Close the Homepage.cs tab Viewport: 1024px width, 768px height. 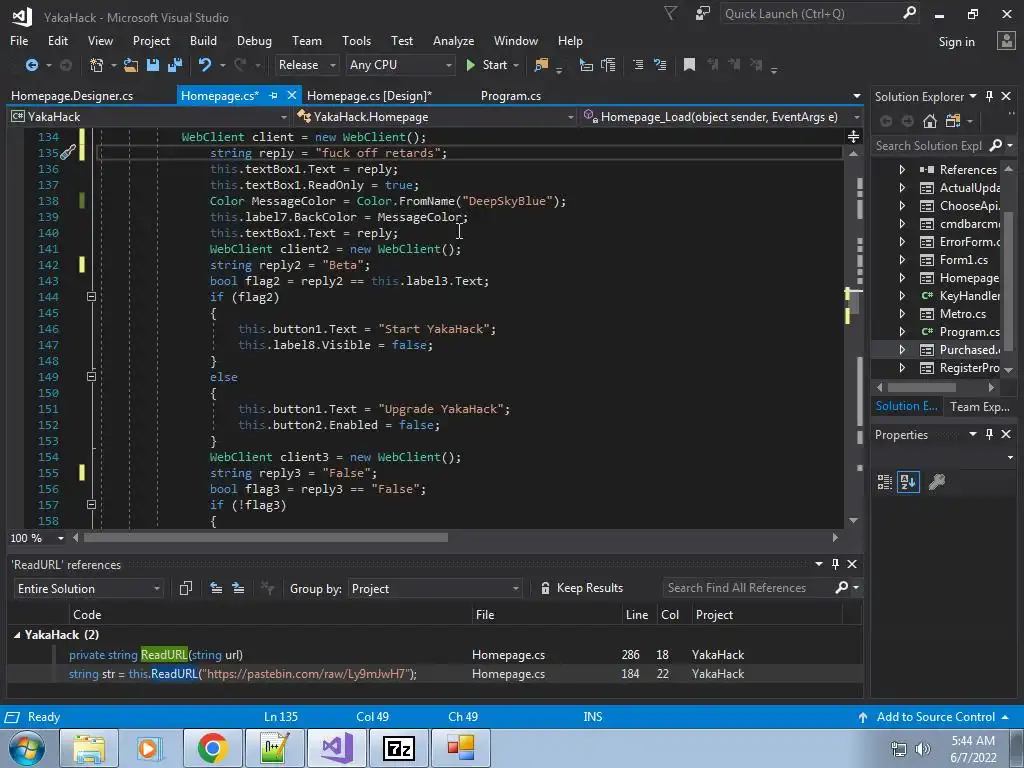click(x=292, y=95)
